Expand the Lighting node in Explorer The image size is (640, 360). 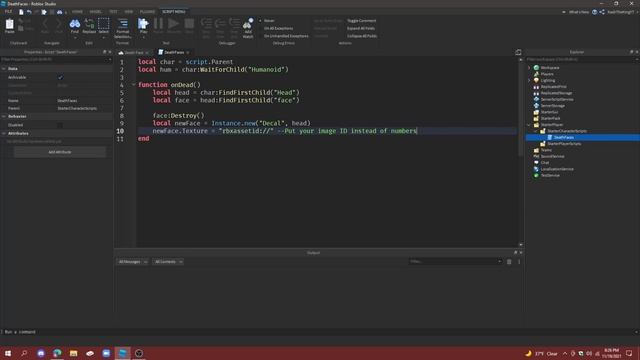pos(529,80)
